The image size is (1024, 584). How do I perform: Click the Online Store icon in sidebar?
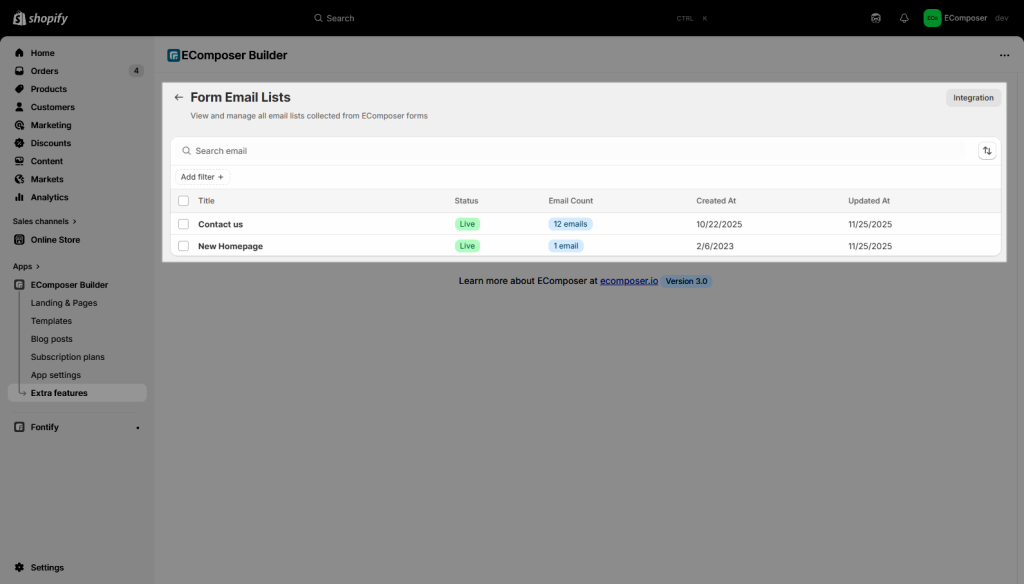pyautogui.click(x=20, y=240)
